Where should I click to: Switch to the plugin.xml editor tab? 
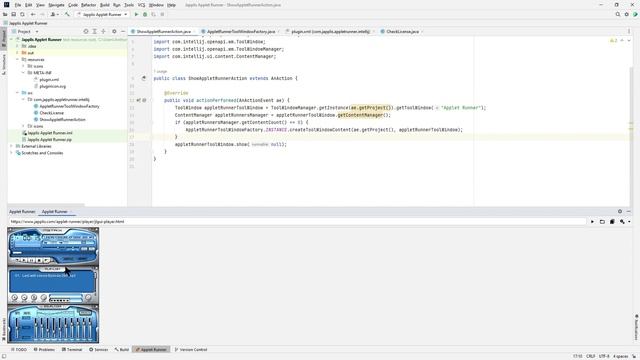[330, 31]
